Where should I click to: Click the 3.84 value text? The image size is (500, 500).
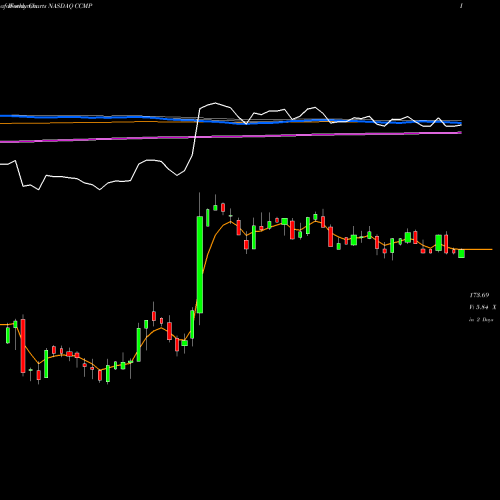tap(482, 307)
